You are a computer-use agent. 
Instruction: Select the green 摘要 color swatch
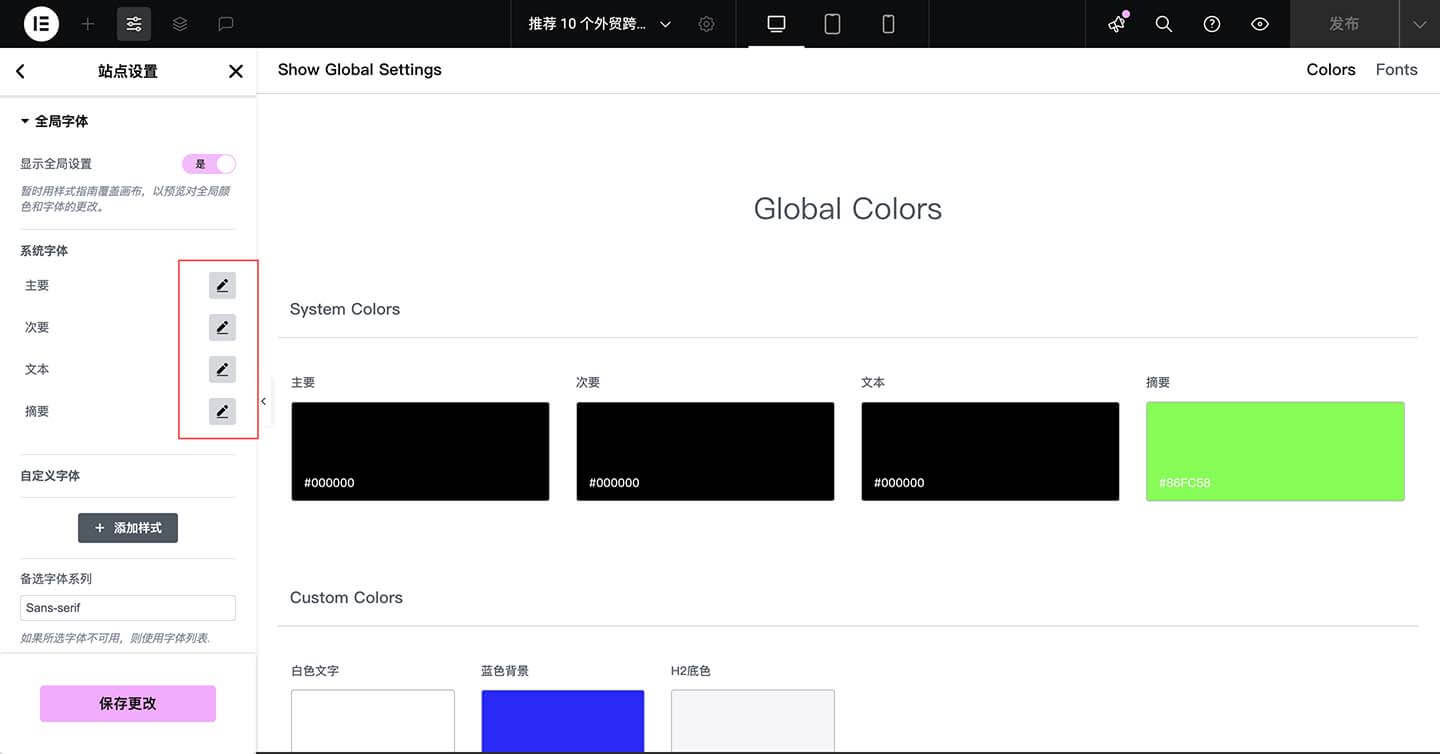[1275, 451]
